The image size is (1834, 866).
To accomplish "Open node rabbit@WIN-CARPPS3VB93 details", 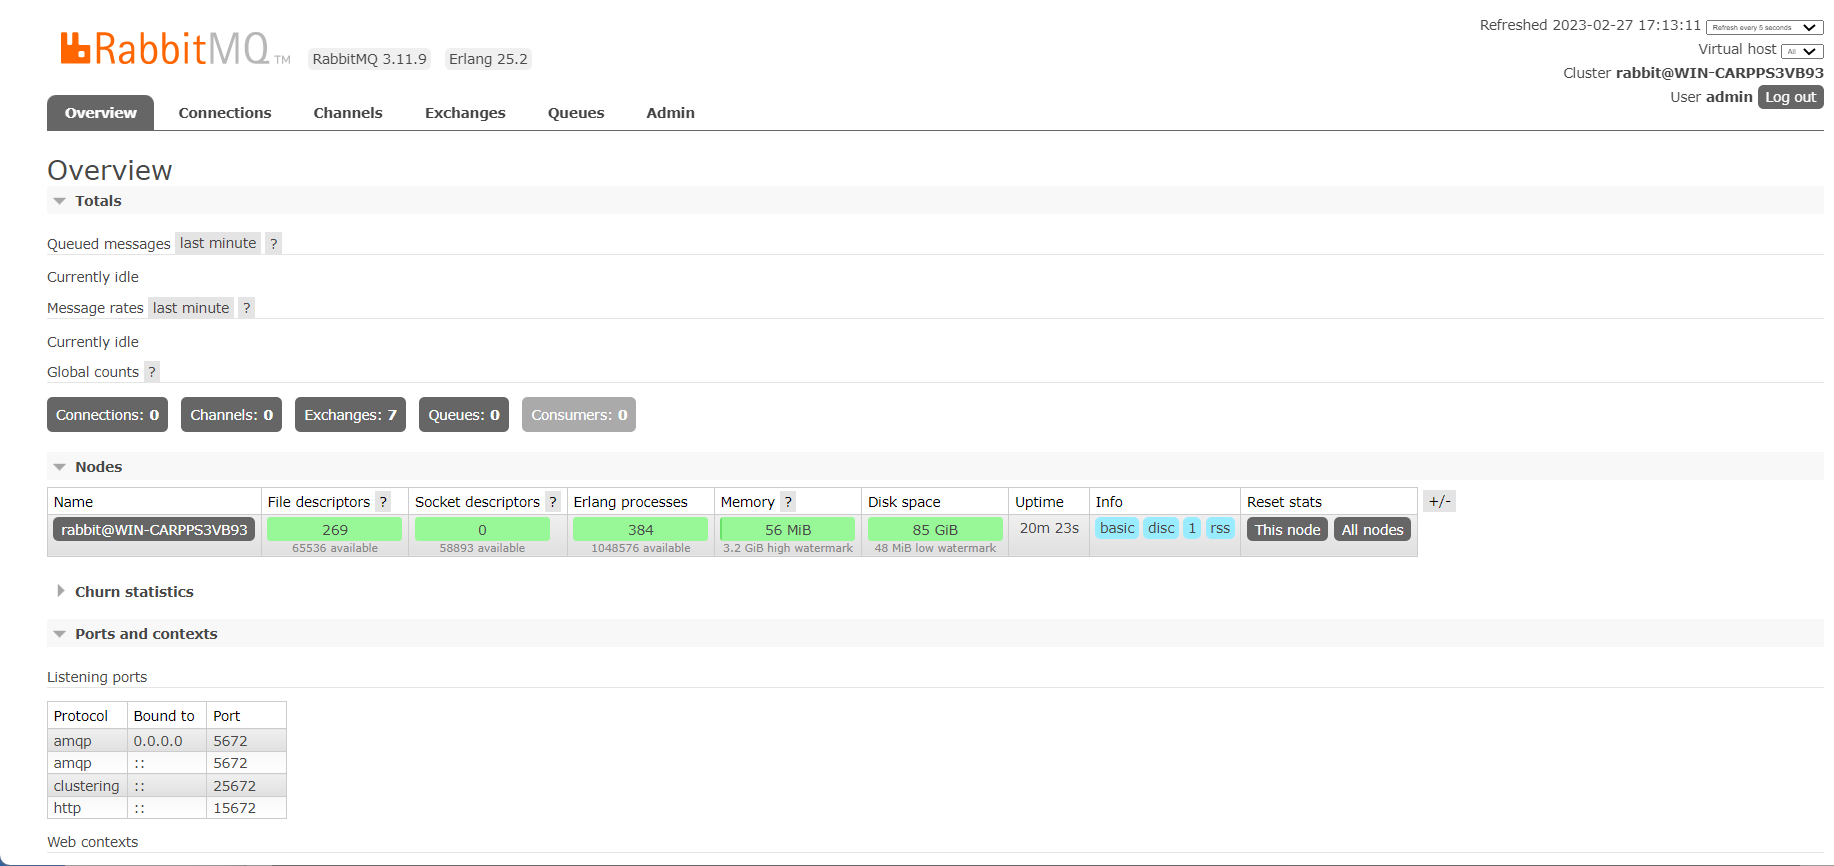I will tap(154, 530).
